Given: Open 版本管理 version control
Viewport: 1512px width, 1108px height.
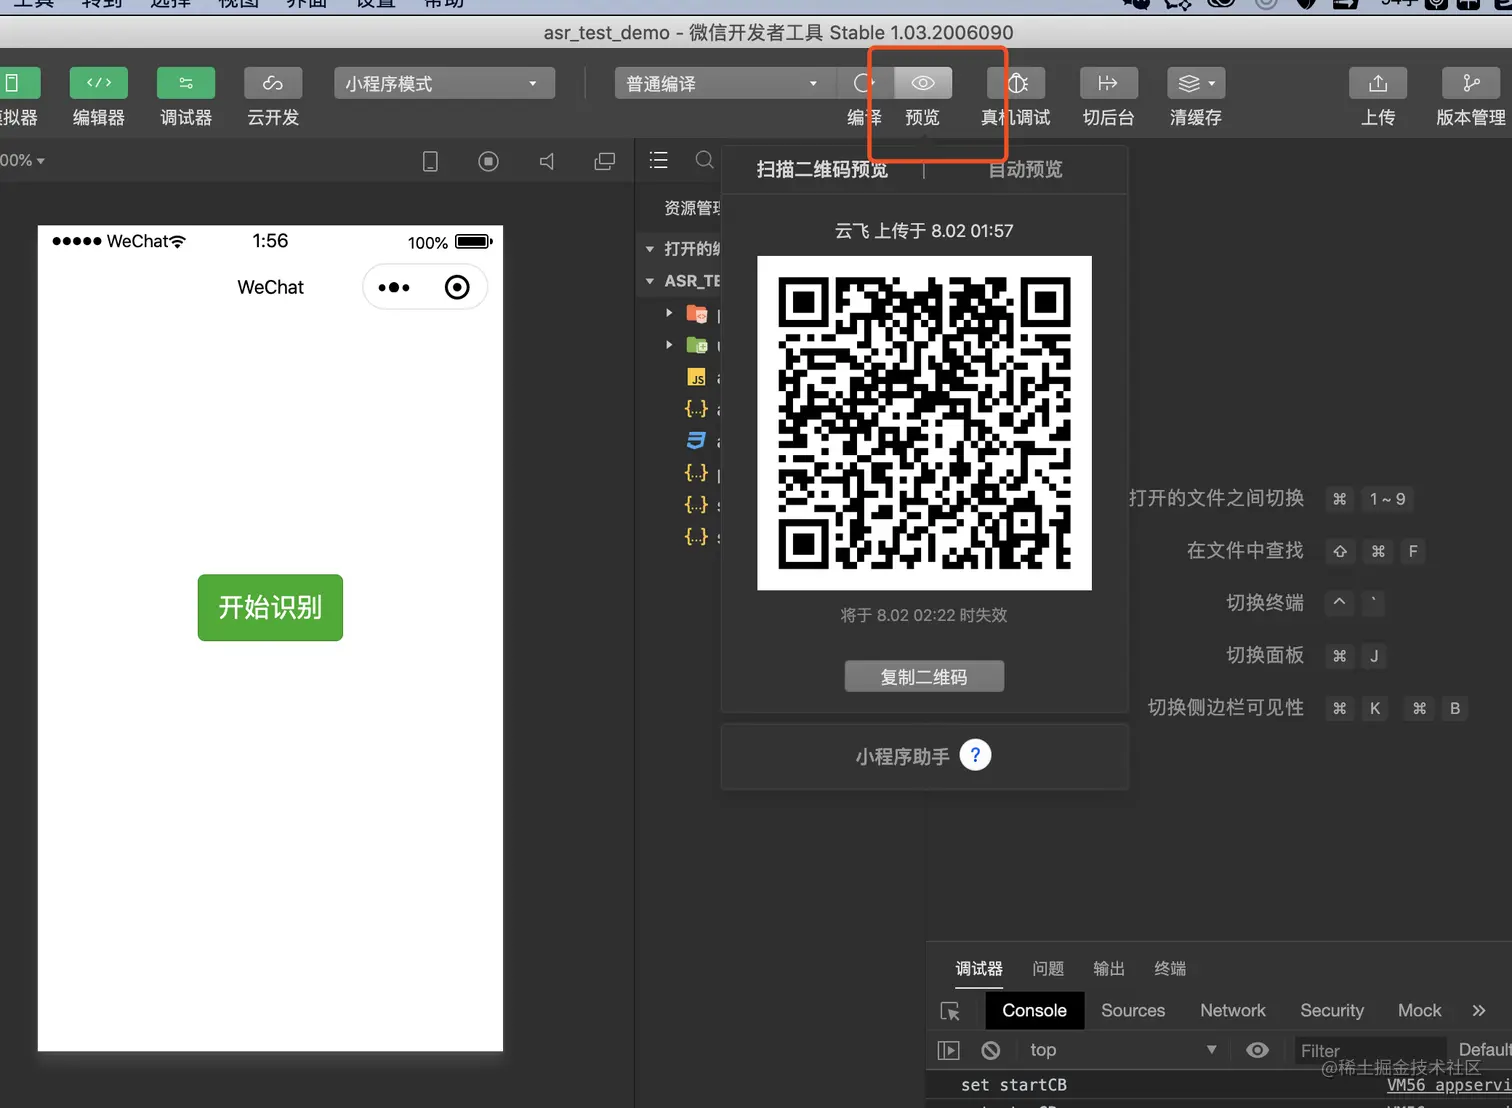Looking at the screenshot, I should coord(1471,83).
